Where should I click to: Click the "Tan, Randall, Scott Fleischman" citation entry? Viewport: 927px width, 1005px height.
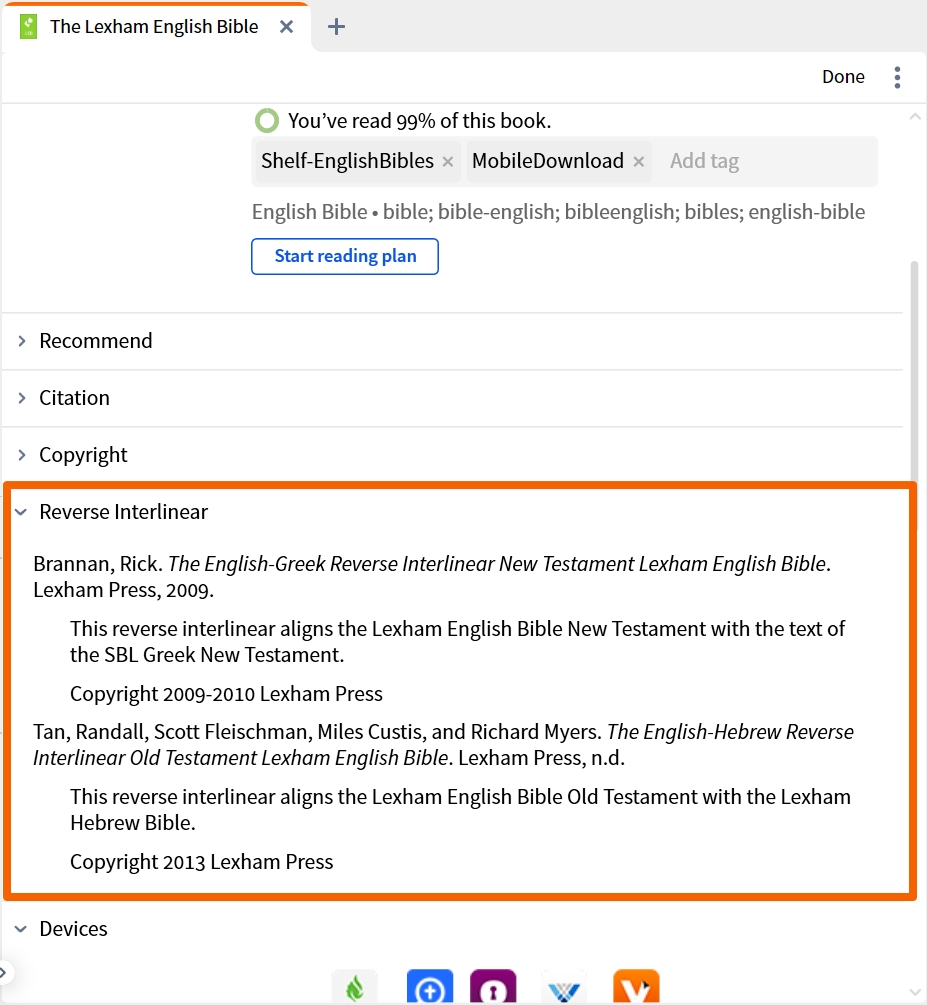444,745
